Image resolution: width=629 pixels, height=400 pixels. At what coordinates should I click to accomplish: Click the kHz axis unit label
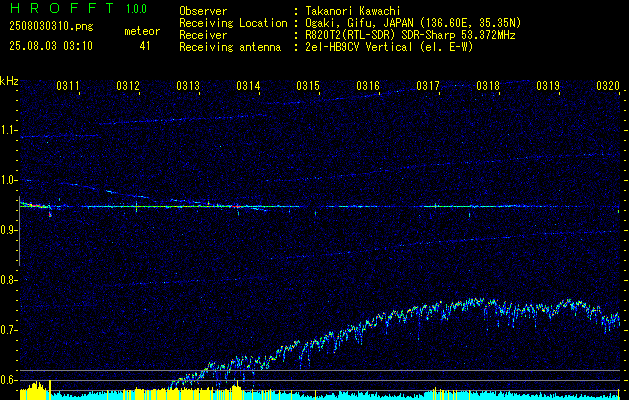(9, 81)
